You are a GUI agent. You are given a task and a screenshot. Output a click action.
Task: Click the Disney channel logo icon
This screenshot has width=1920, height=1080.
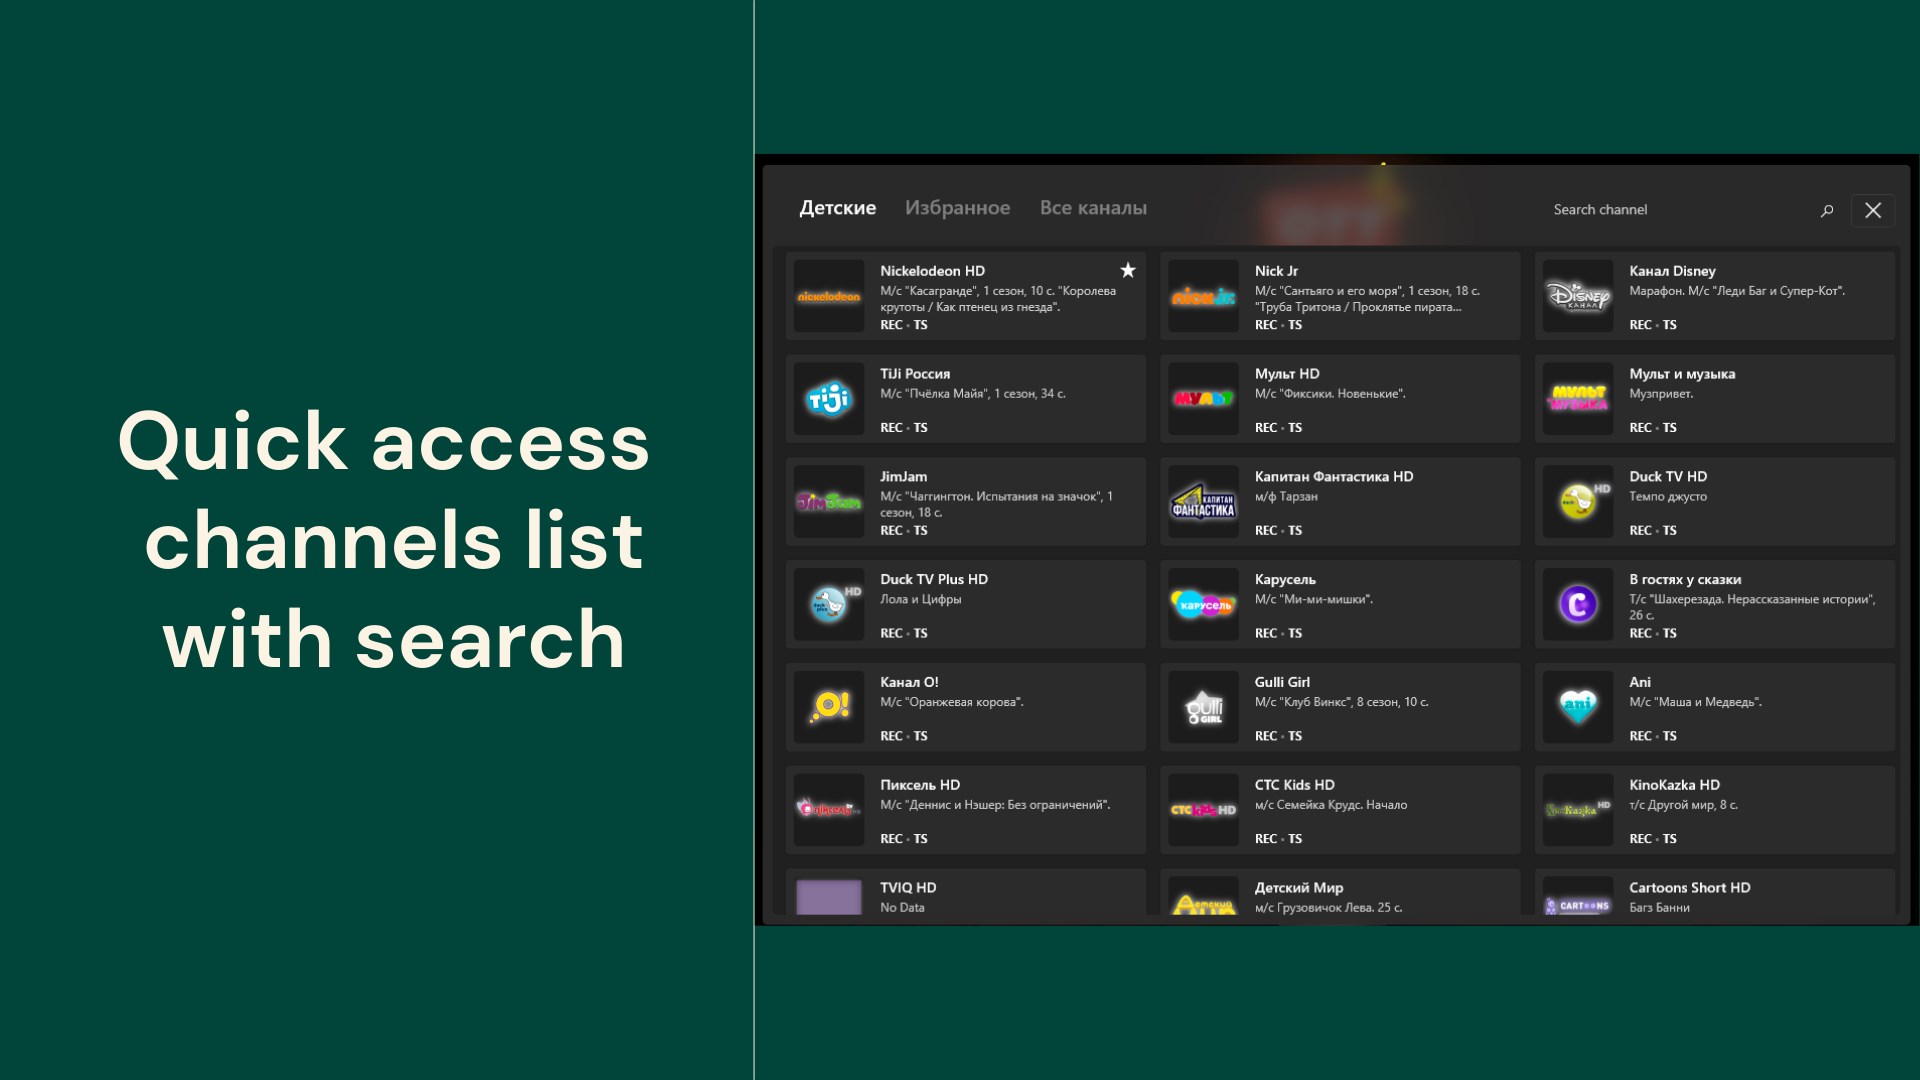point(1577,297)
